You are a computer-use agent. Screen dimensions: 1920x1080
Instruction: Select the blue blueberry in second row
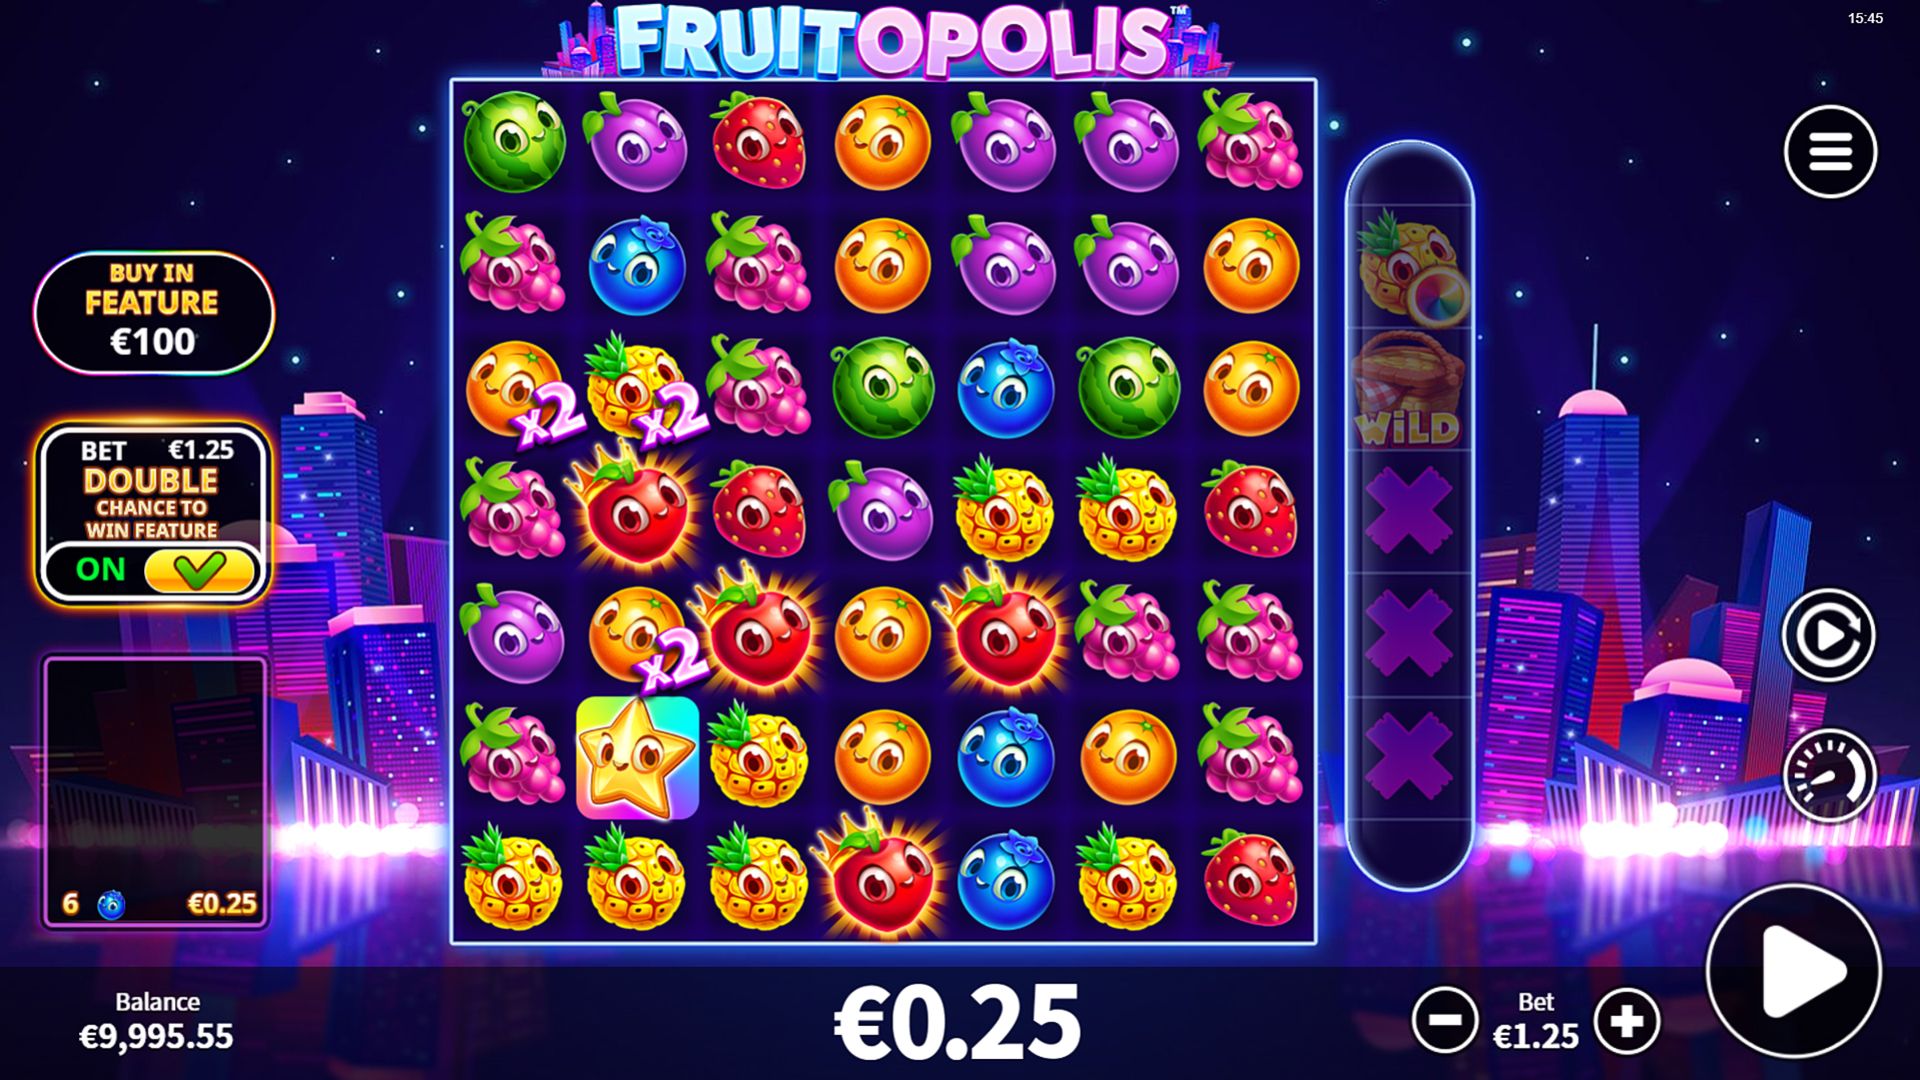point(637,265)
